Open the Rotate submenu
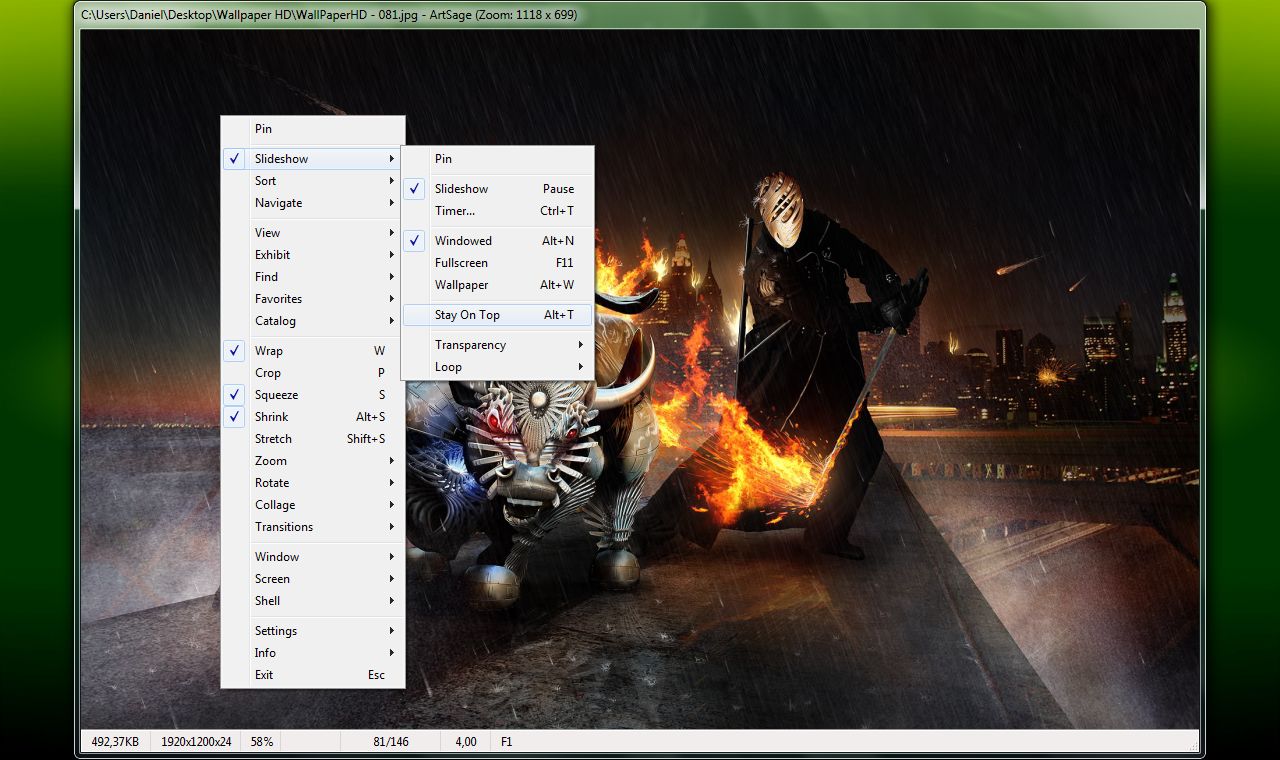The width and height of the screenshot is (1280, 760). tap(313, 483)
